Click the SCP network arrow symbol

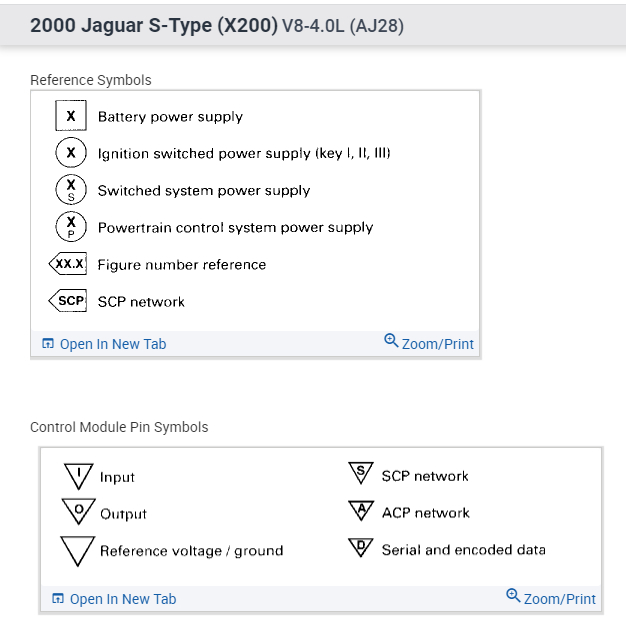pyautogui.click(x=68, y=301)
